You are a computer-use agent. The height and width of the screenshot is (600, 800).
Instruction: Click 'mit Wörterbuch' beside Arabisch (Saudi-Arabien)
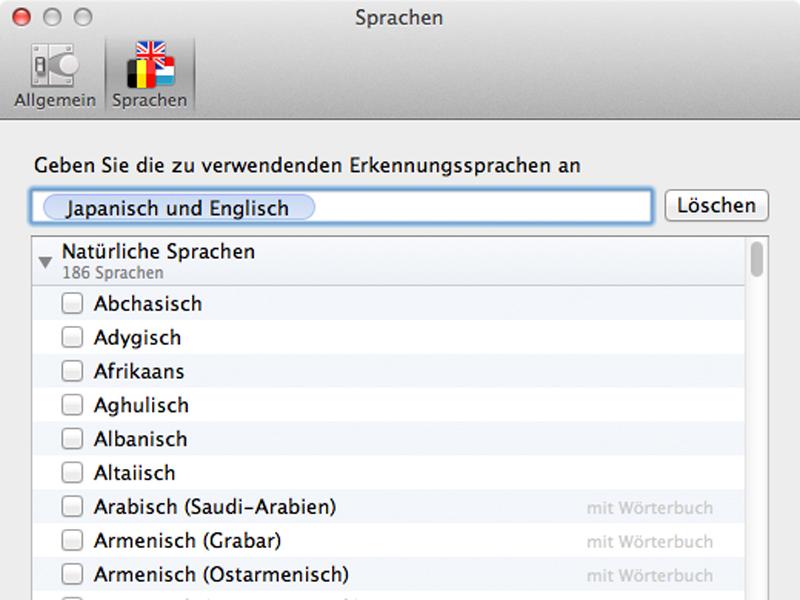coord(649,508)
